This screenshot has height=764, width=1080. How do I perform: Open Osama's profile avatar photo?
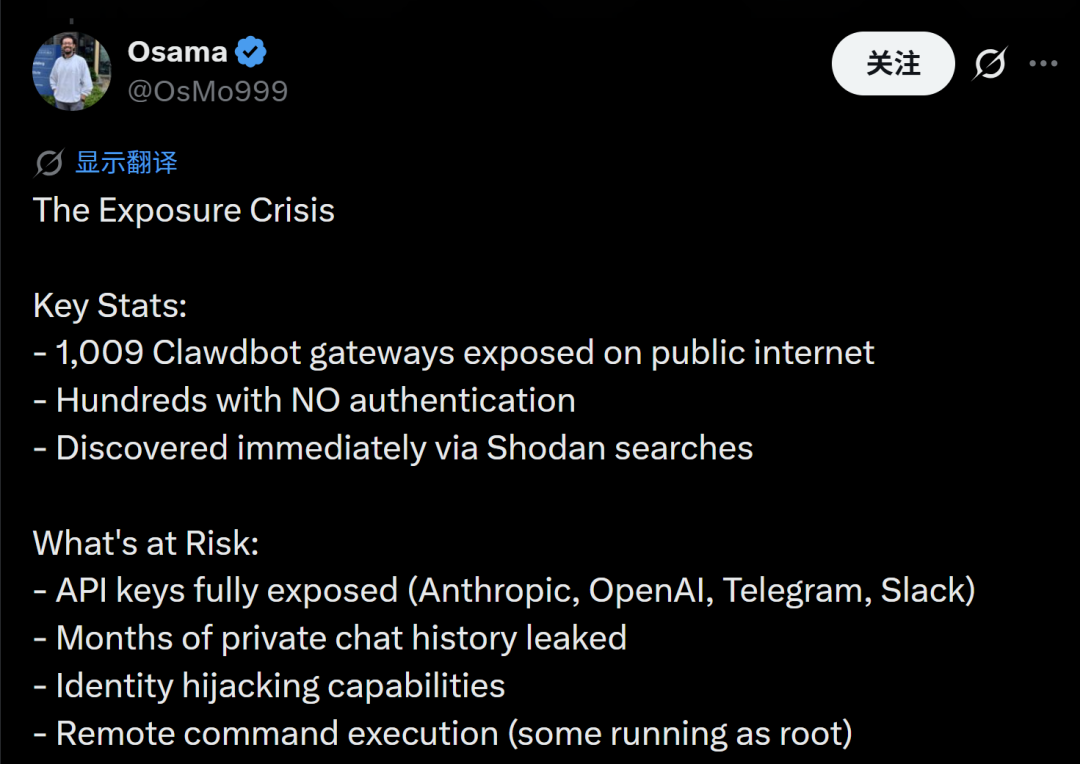71,71
